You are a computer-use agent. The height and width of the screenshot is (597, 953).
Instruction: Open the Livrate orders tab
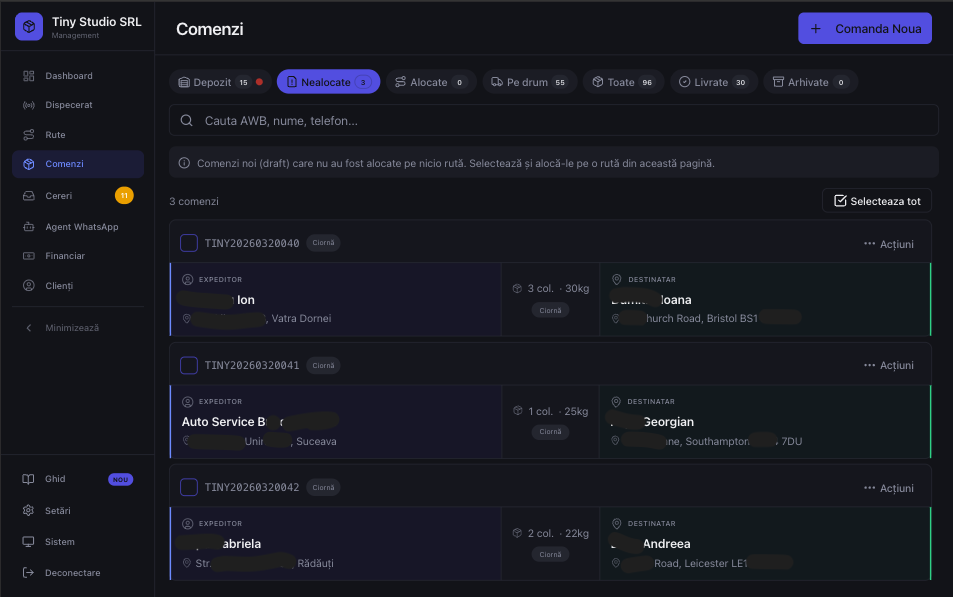pyautogui.click(x=712, y=81)
